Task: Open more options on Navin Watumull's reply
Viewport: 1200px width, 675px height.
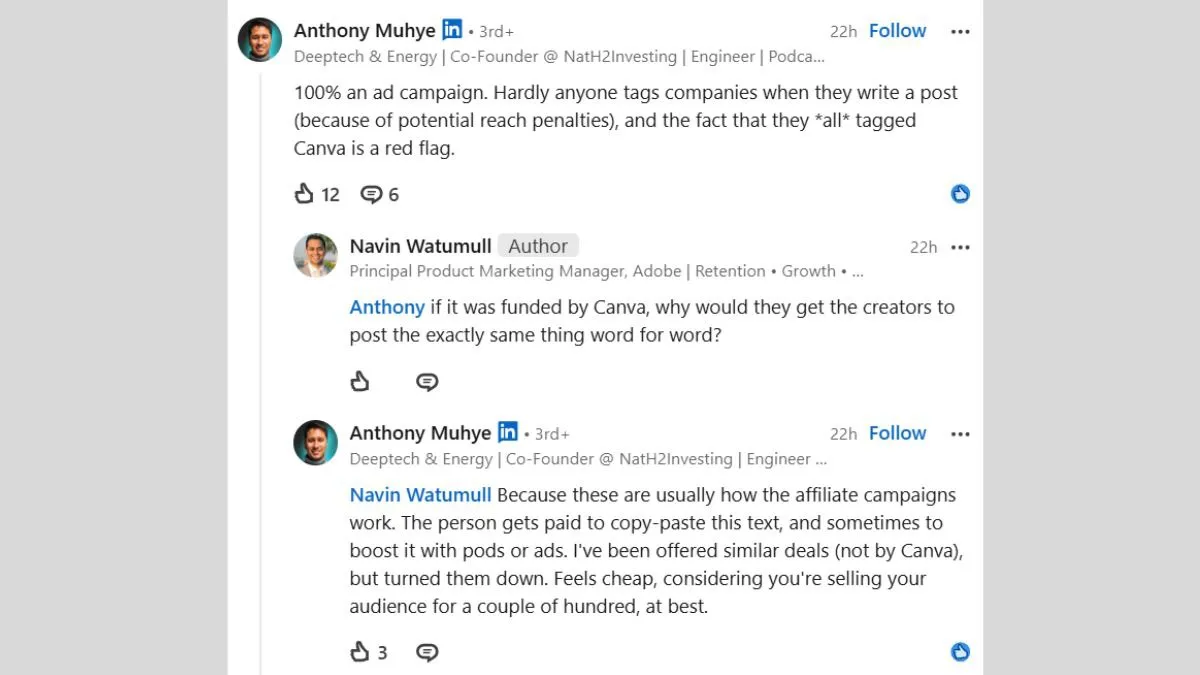Action: (x=960, y=247)
